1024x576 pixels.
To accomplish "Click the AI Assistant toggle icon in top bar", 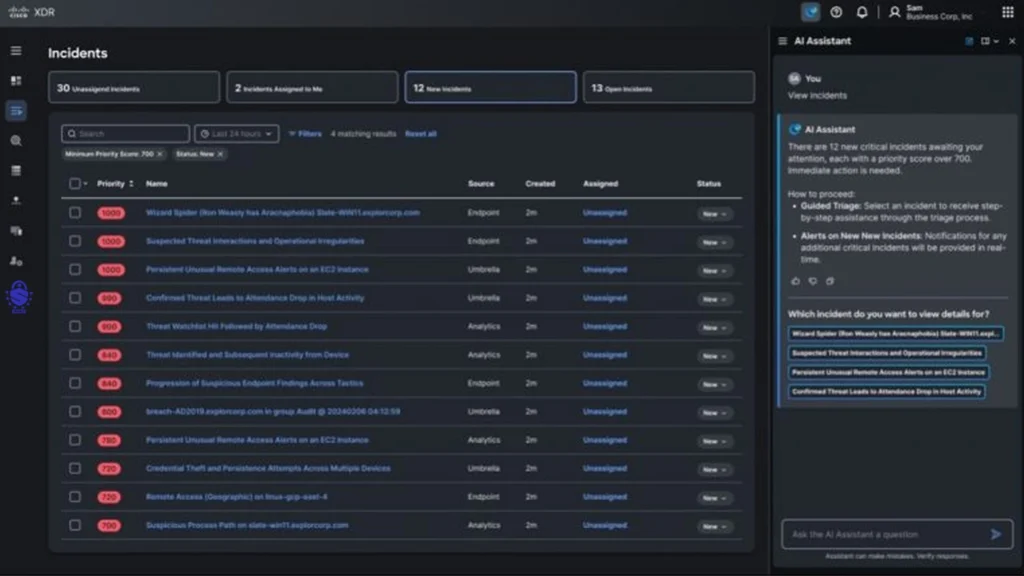I will pyautogui.click(x=810, y=12).
